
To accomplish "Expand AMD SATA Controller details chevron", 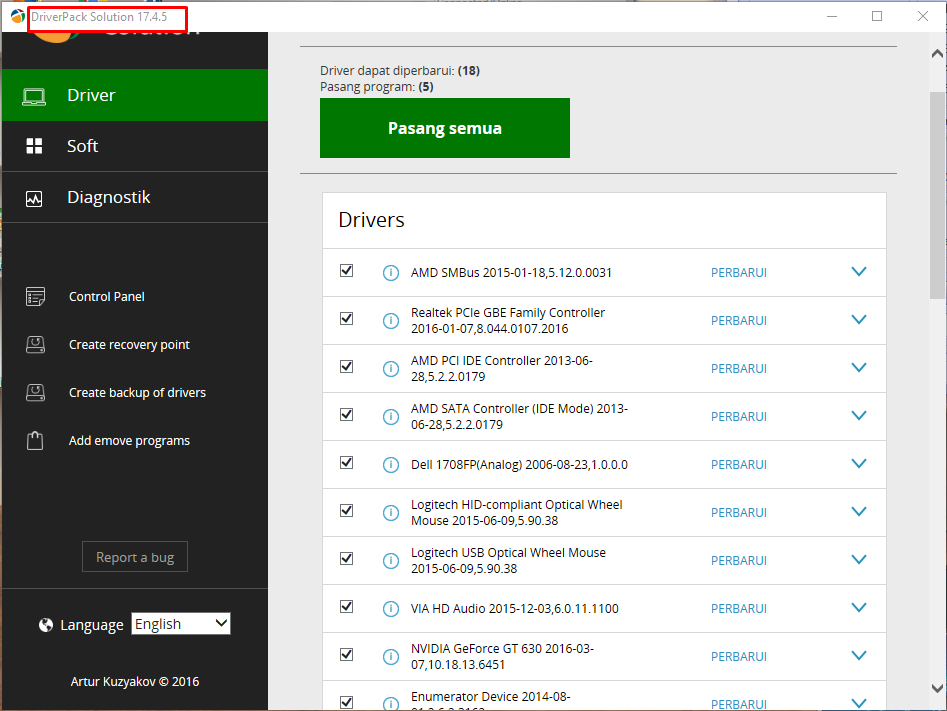I will click(859, 416).
